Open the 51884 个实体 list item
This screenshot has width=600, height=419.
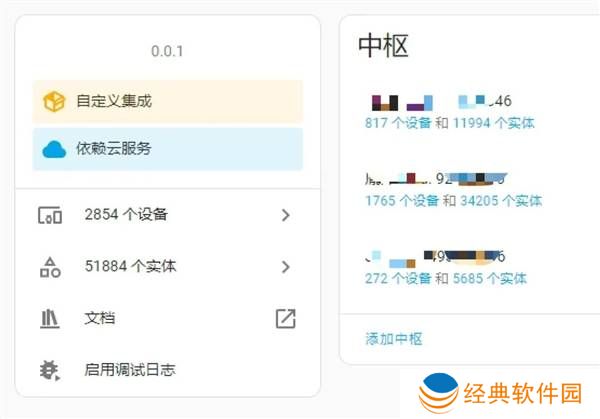pos(130,267)
